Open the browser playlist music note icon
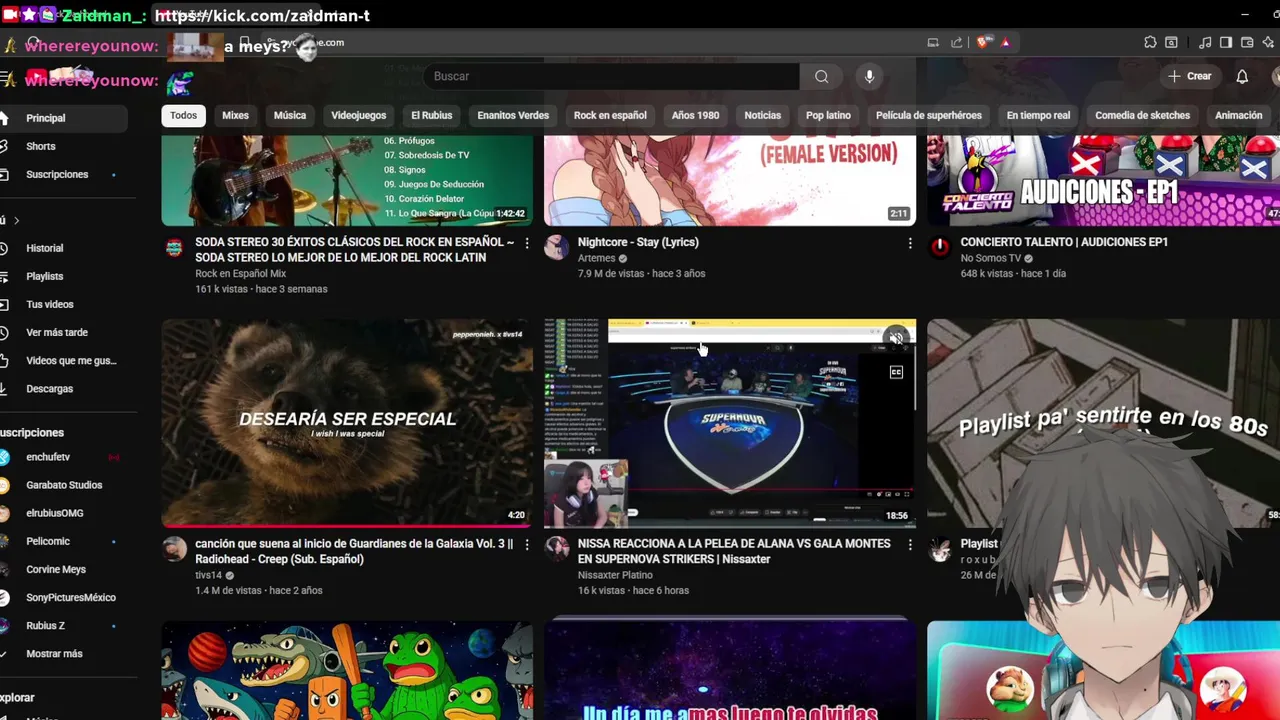This screenshot has height=720, width=1280. click(1205, 42)
